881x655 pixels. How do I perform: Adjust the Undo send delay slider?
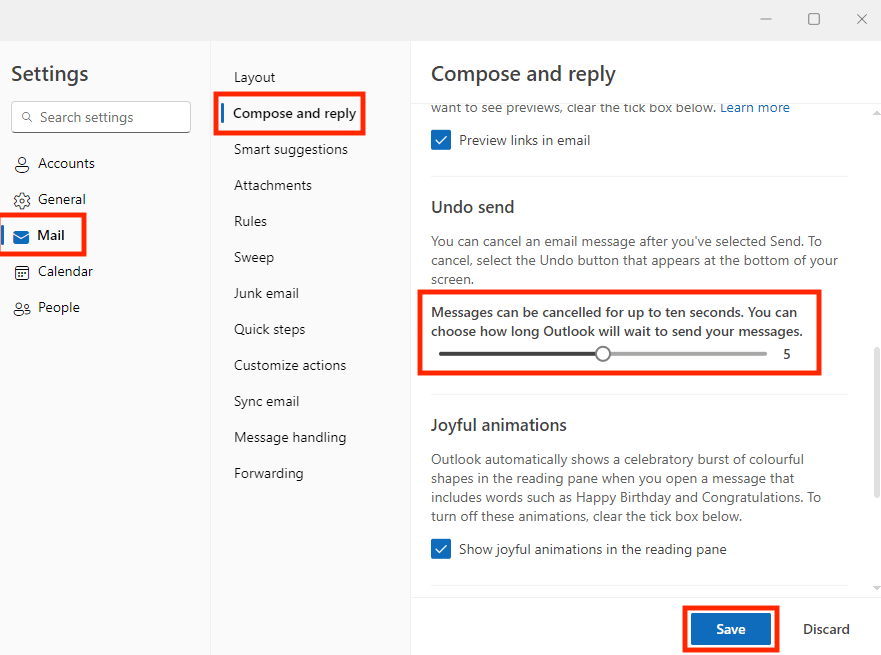[602, 353]
